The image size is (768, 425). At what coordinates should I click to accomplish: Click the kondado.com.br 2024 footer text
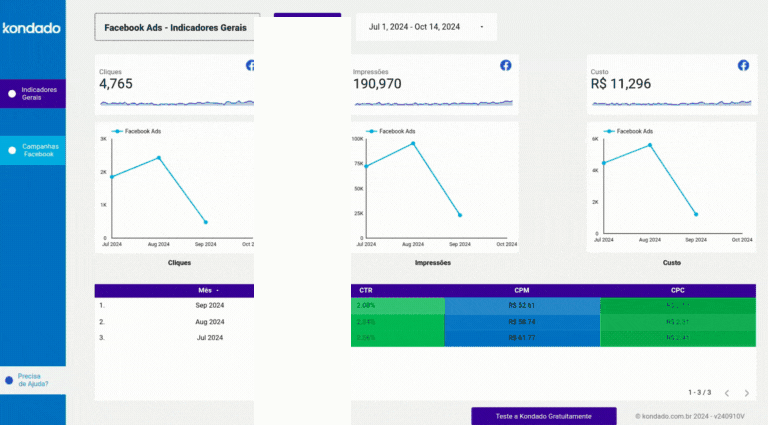(x=690, y=416)
